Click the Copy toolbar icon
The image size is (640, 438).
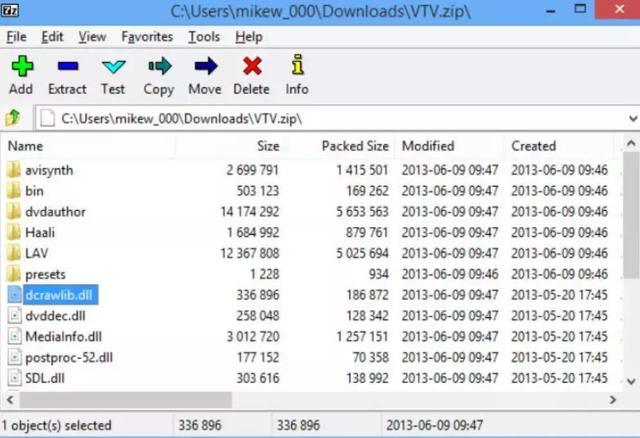pos(160,66)
